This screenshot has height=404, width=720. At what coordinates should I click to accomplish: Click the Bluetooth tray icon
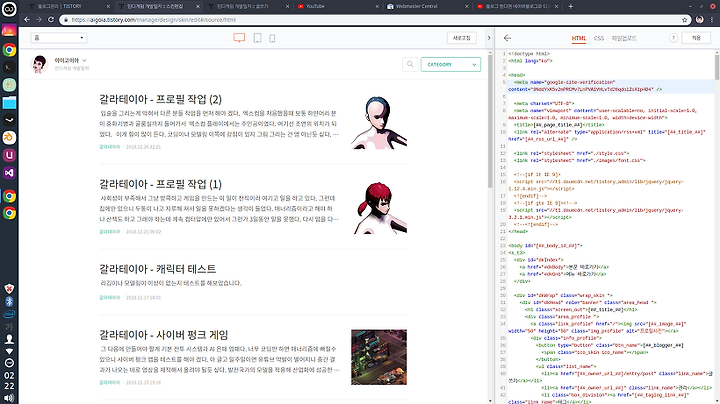point(9,302)
